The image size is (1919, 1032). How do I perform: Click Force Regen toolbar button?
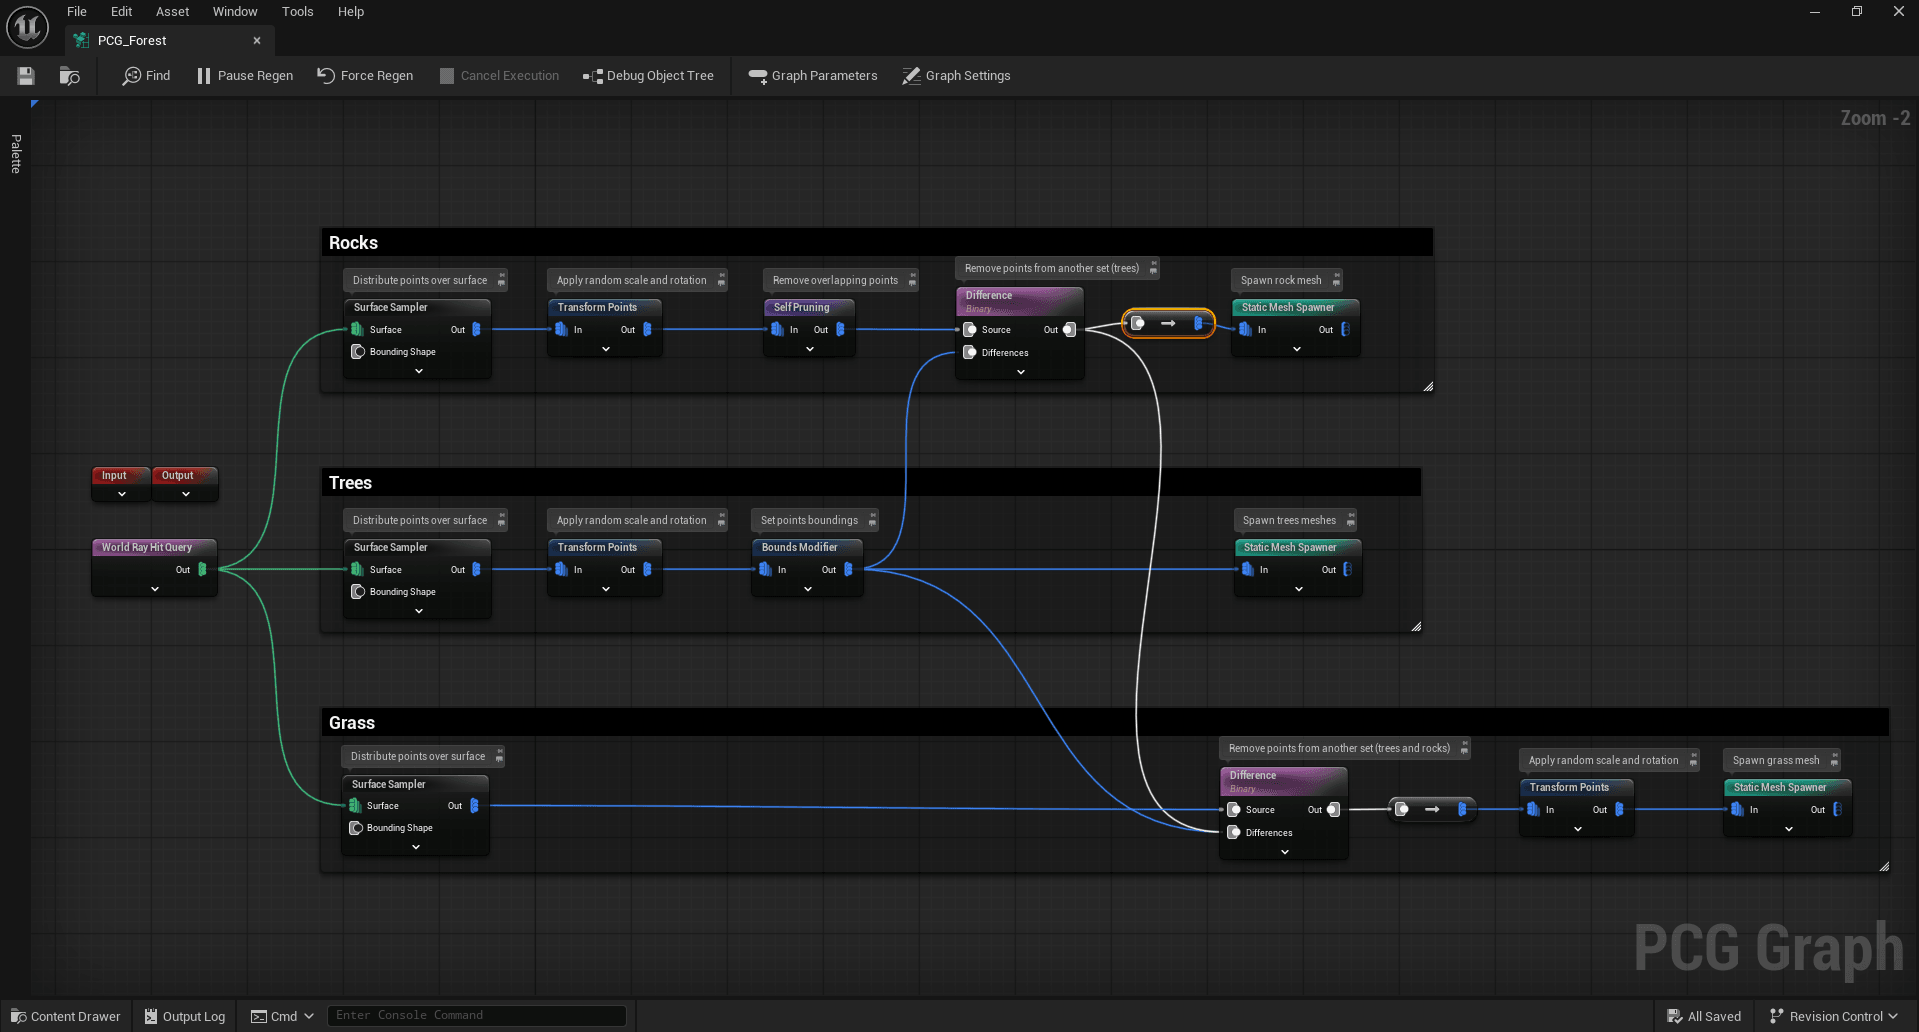(365, 76)
